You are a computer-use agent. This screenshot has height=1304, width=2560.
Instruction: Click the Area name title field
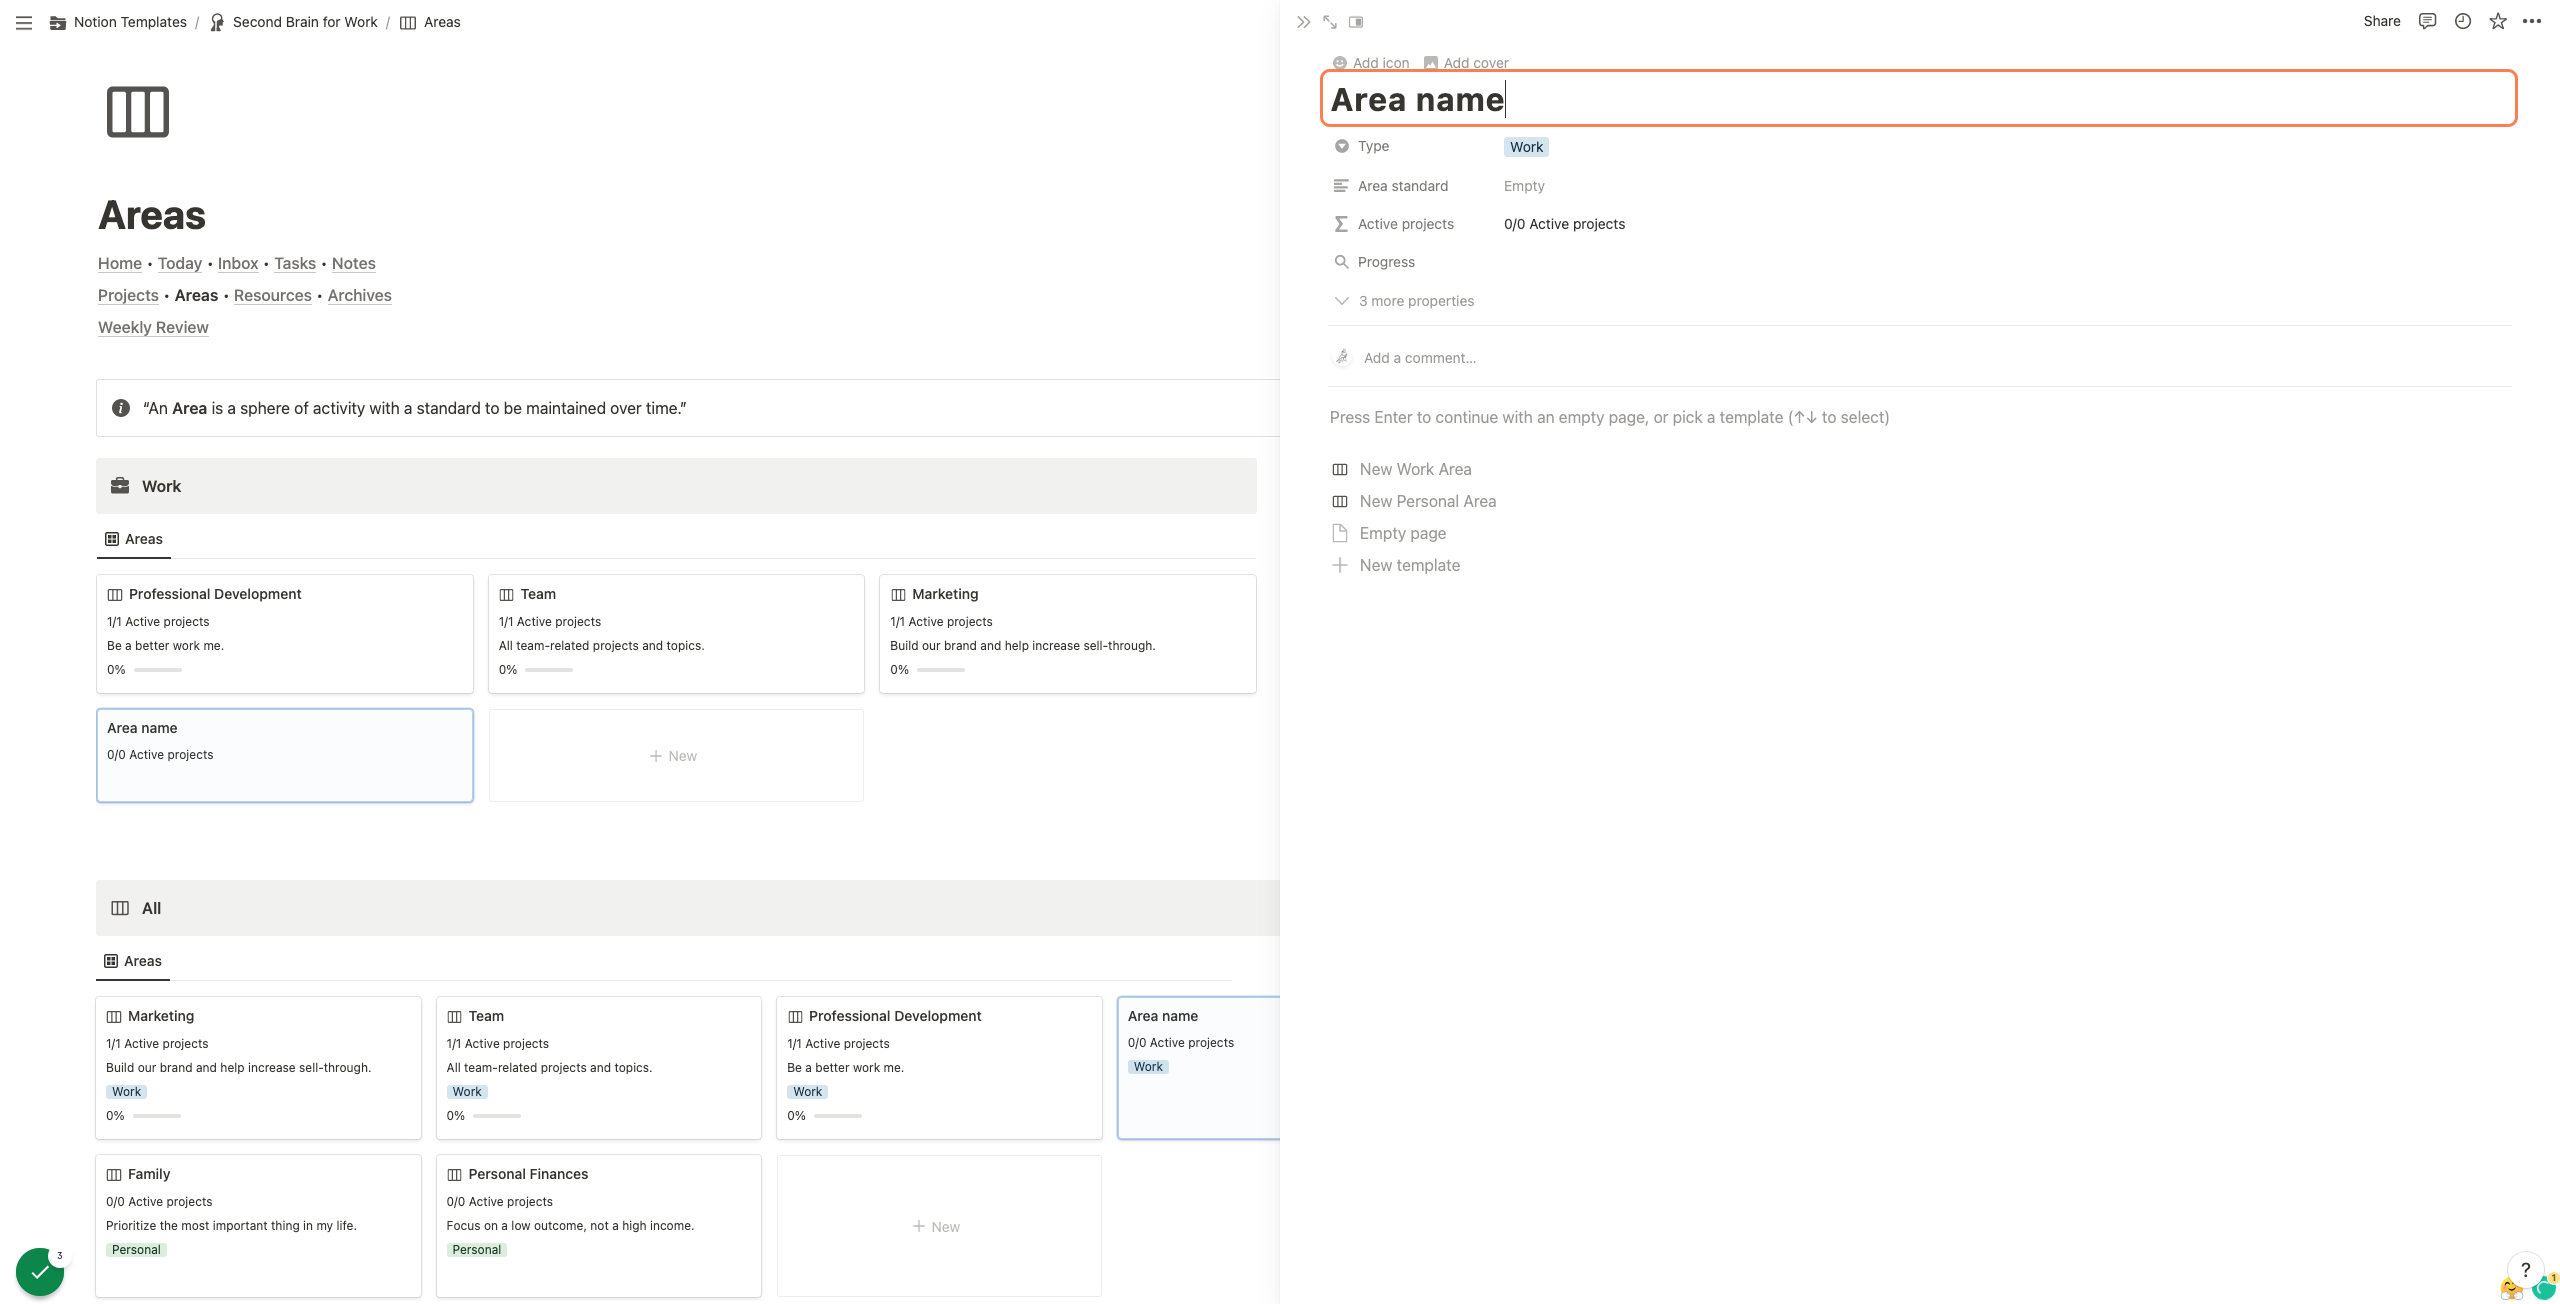coord(1918,99)
